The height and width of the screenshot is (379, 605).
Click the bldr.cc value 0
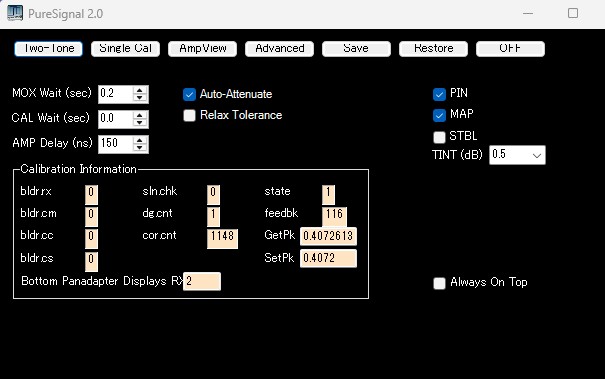91,238
